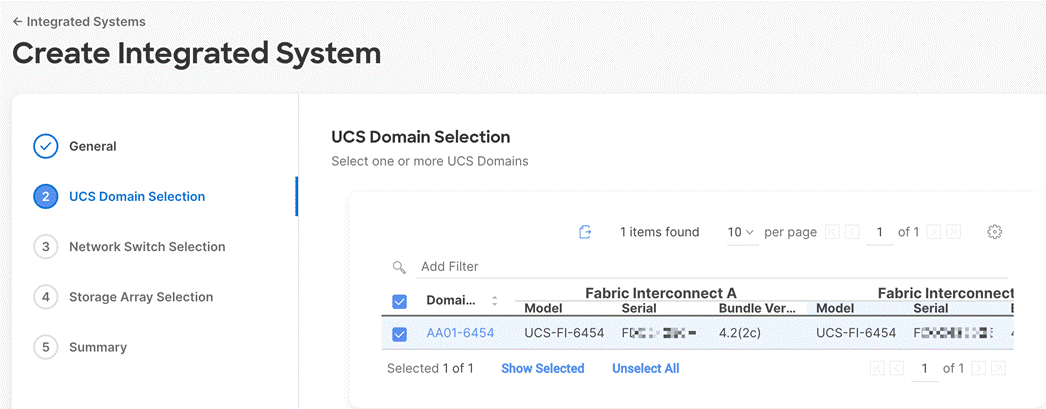
Task: Click the 1 items found text
Action: (660, 232)
